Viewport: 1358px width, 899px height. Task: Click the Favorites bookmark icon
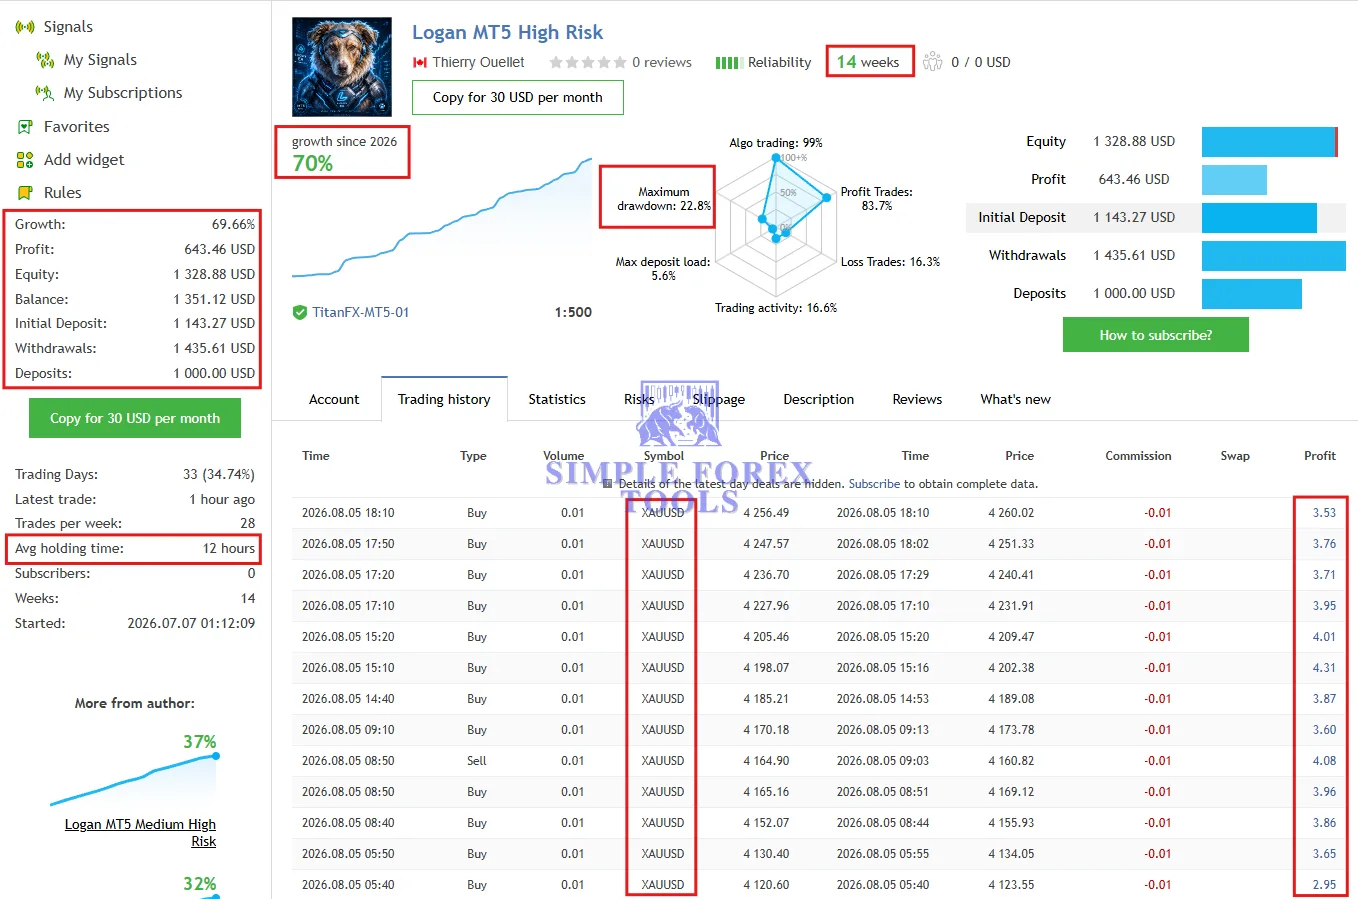pyautogui.click(x=25, y=127)
